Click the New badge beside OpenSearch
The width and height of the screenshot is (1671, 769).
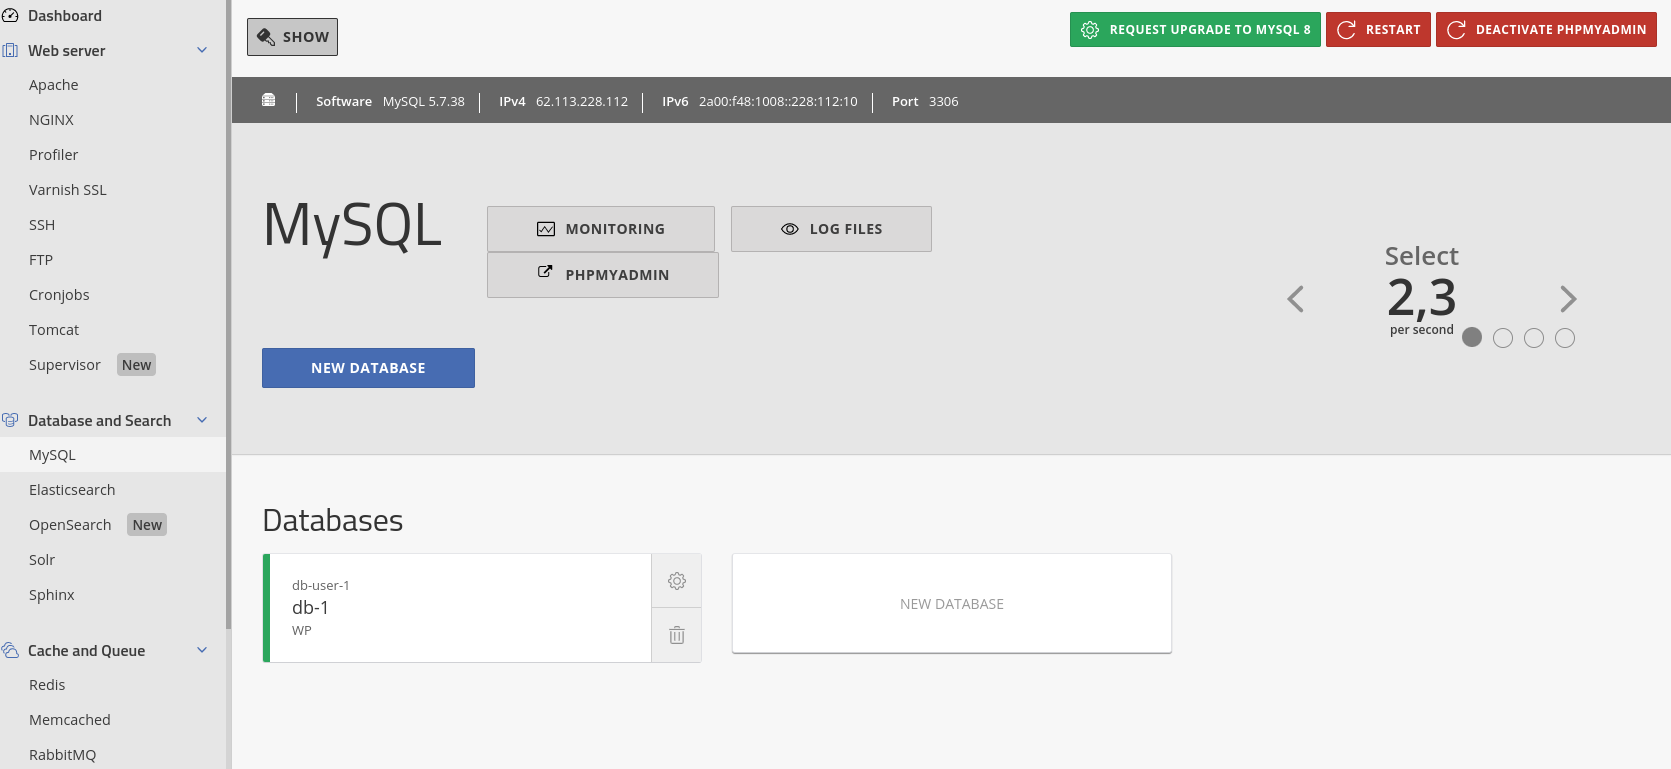click(147, 525)
